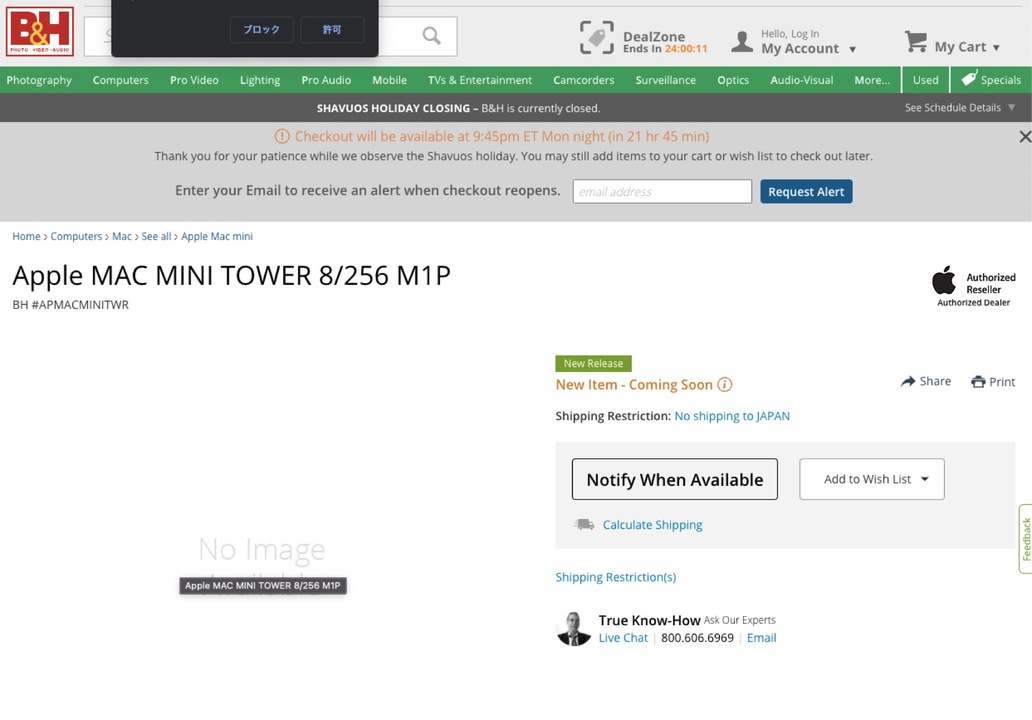Click the New Release badge

click(x=593, y=363)
